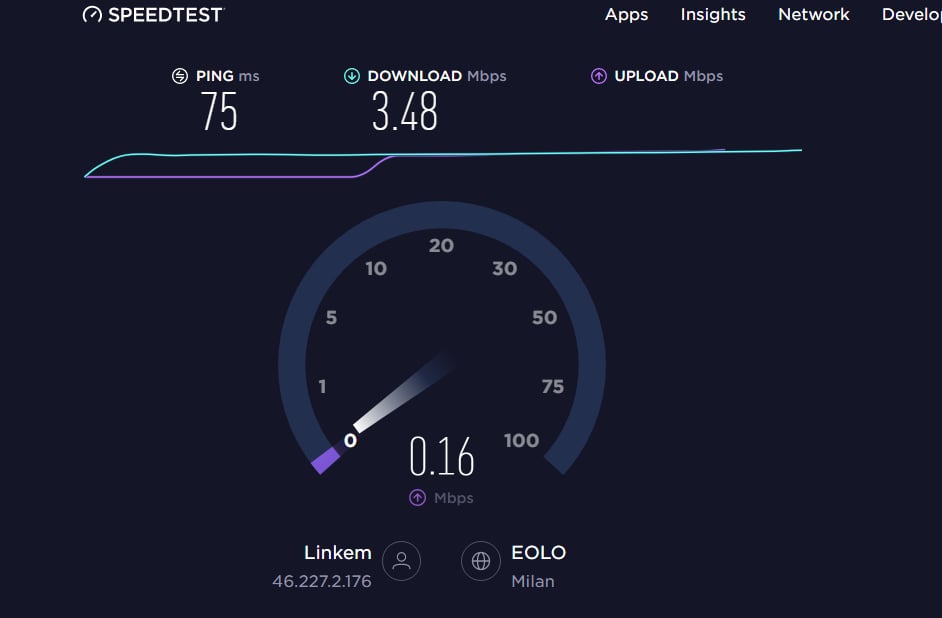
Task: Open the Developers menu item
Action: 911,14
